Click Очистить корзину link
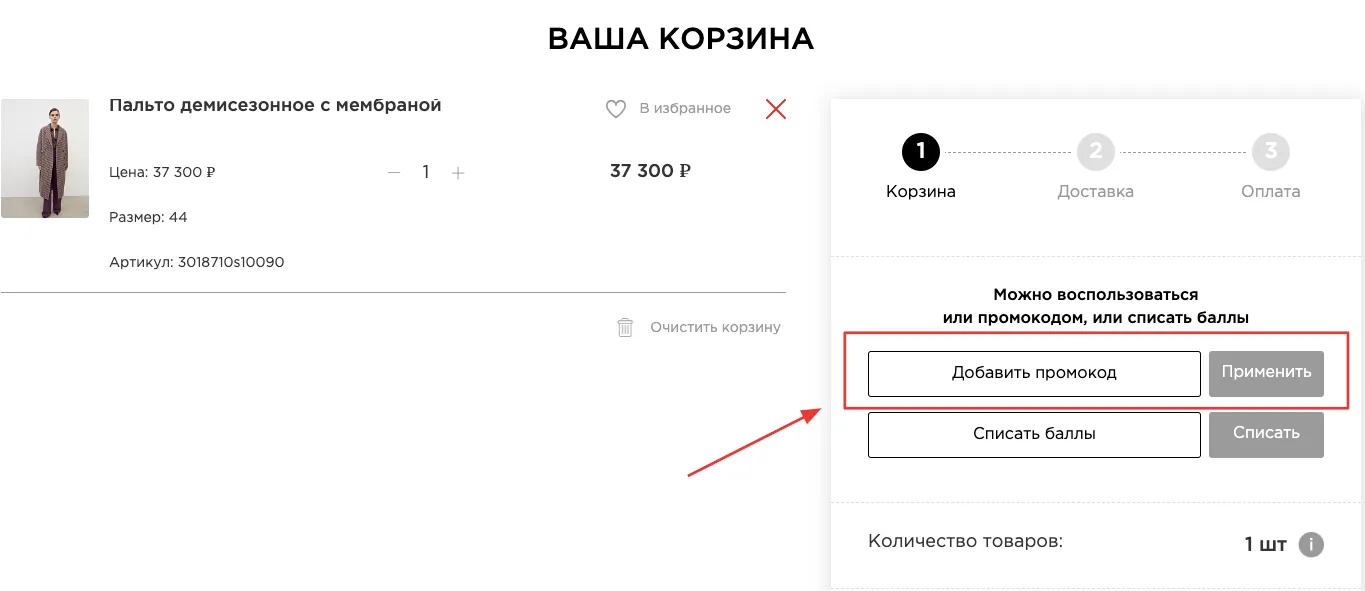Image resolution: width=1365 pixels, height=591 pixels. [x=715, y=327]
